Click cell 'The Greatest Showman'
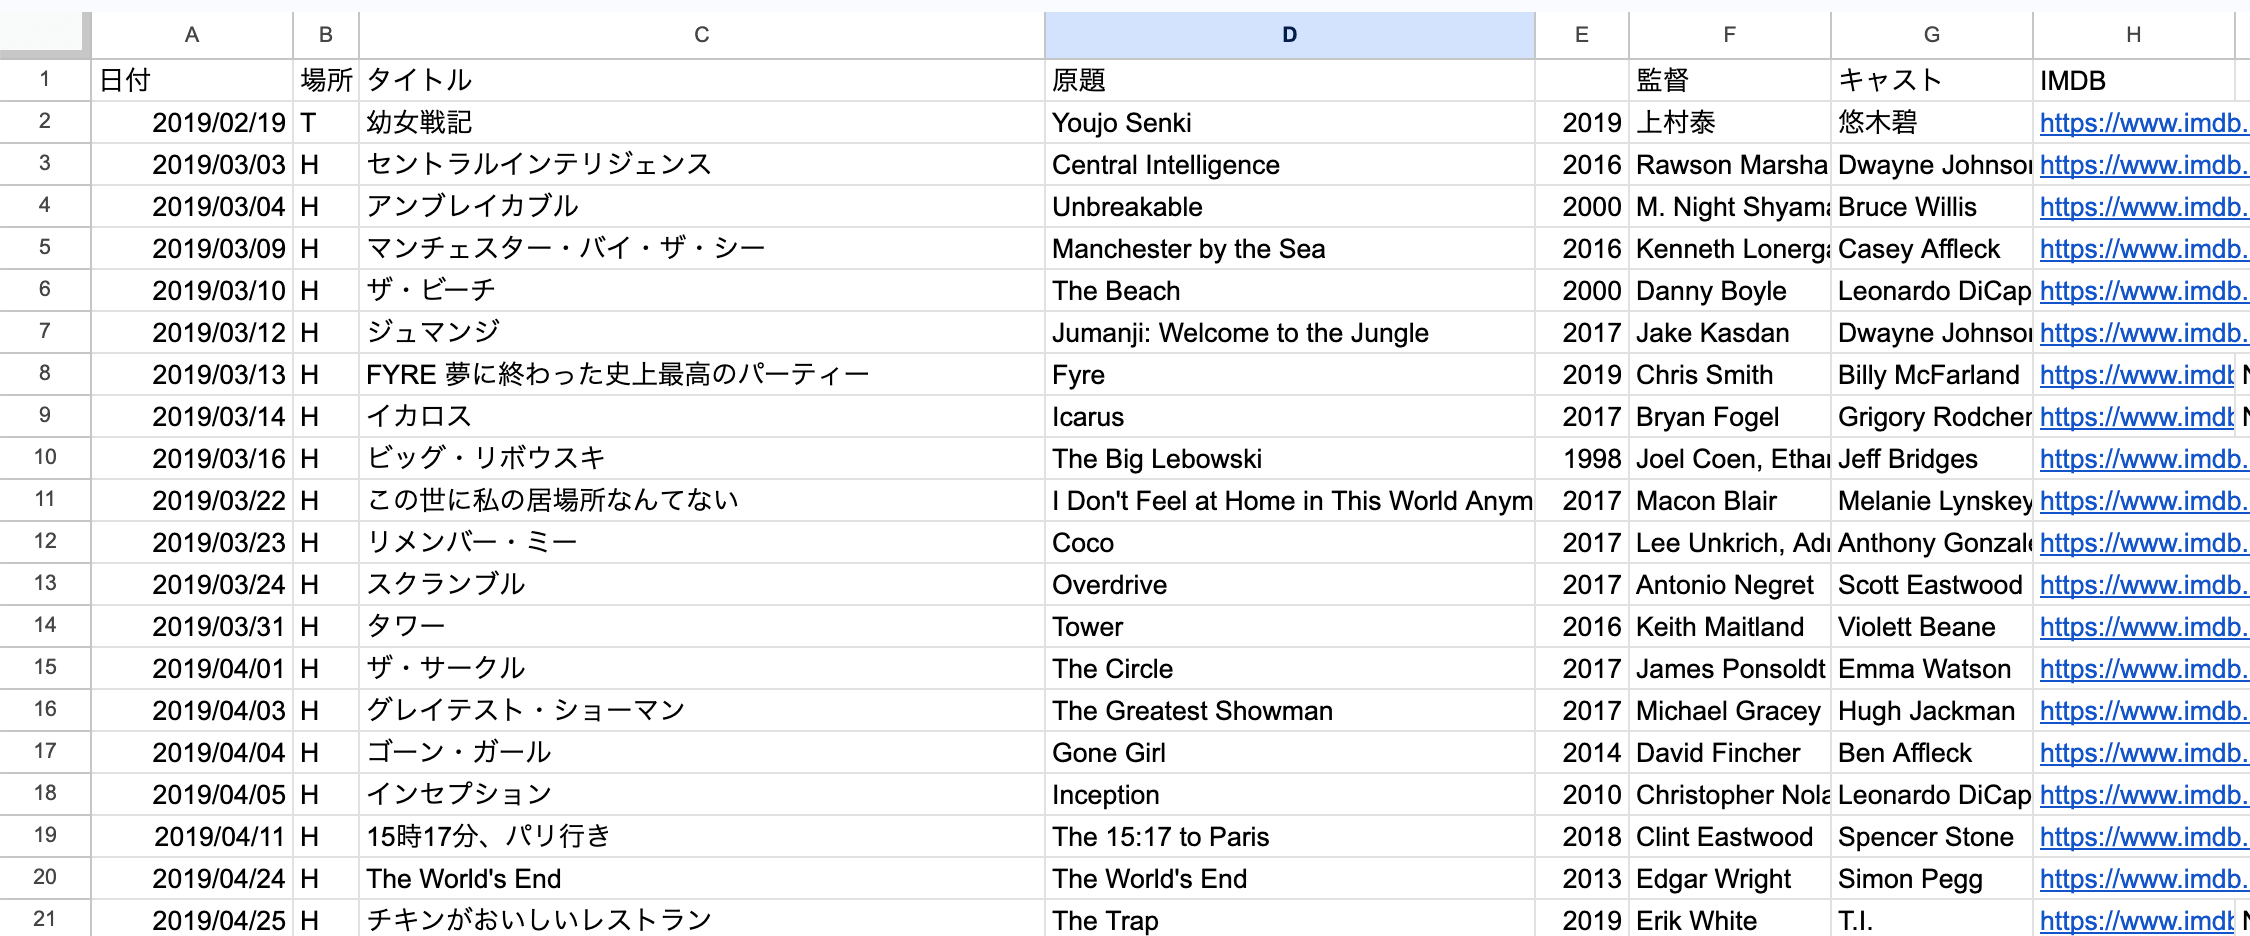Image resolution: width=2250 pixels, height=936 pixels. click(1289, 711)
